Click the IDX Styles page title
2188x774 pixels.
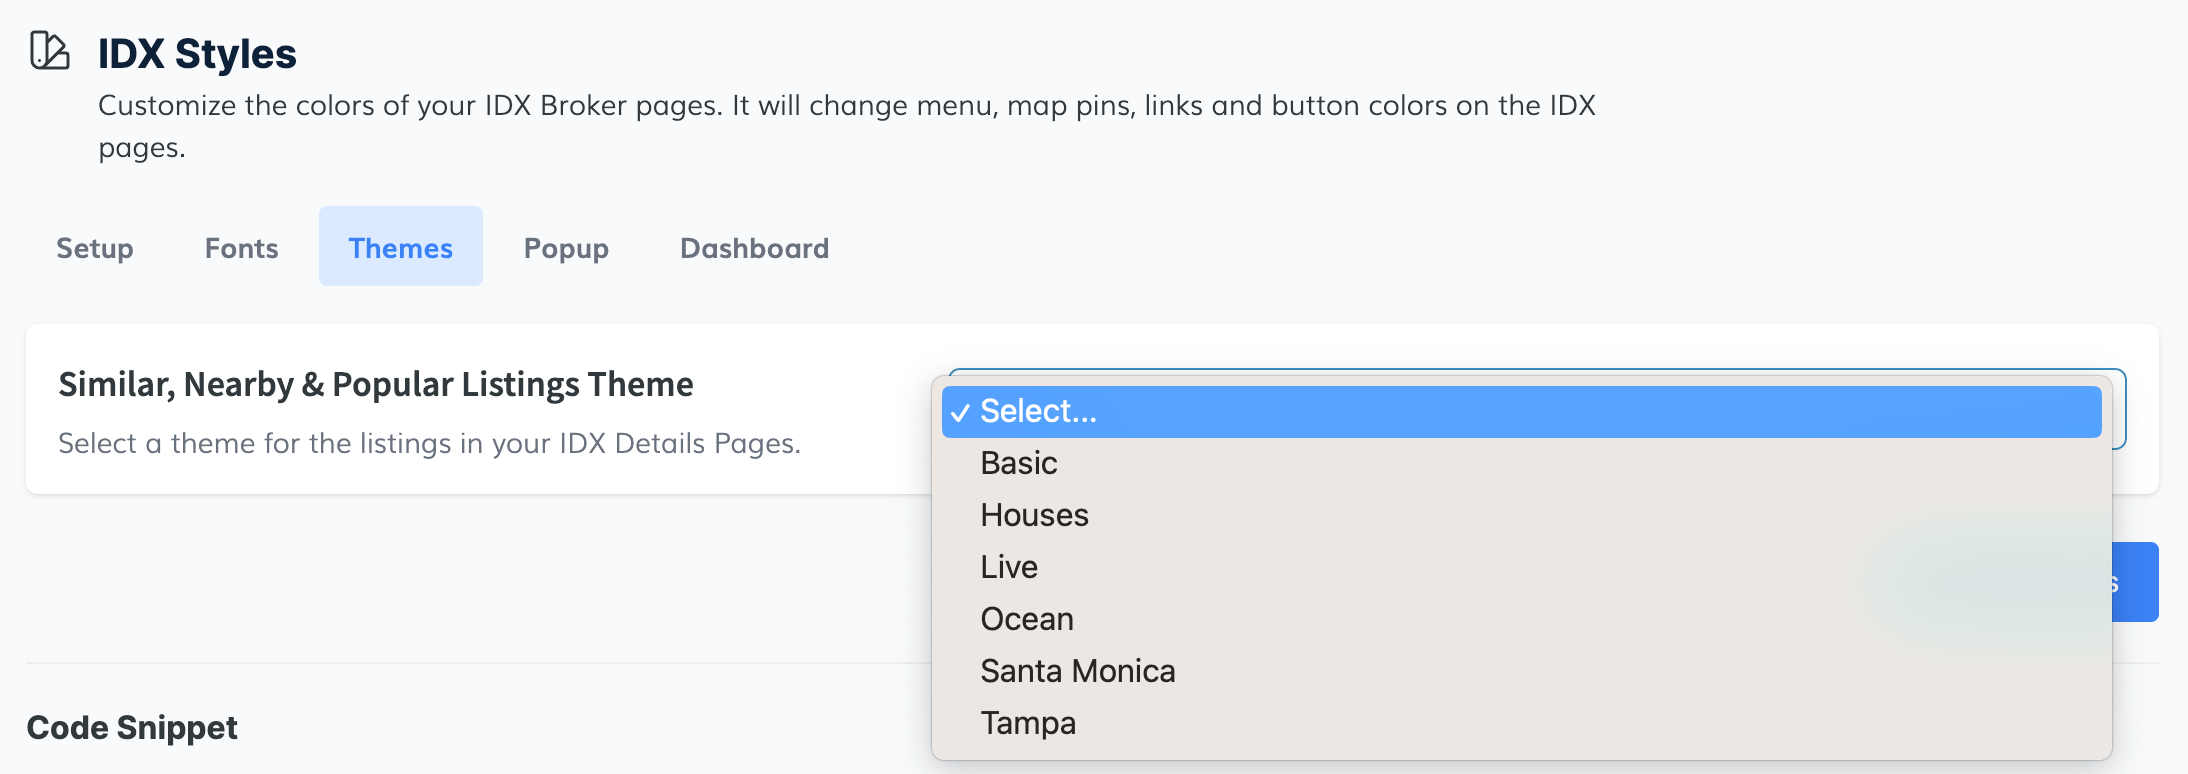click(197, 54)
